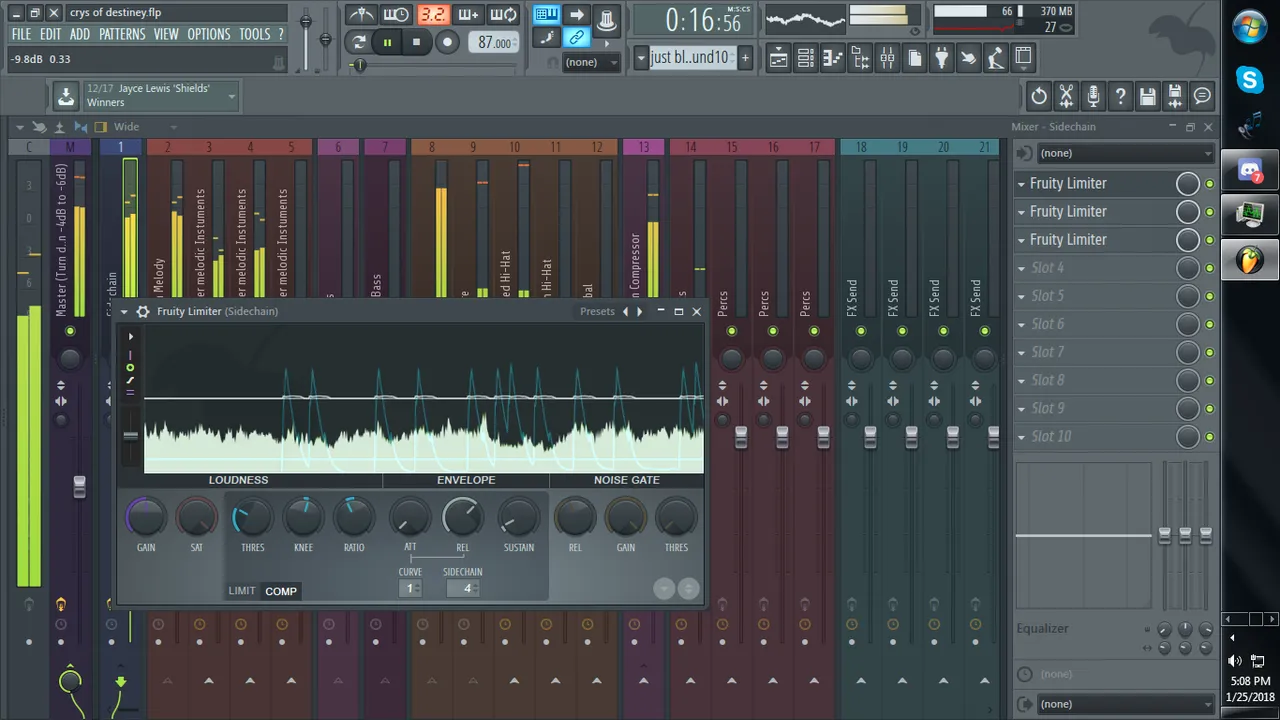Open help question mark icon
This screenshot has width=1280, height=720.
(1121, 97)
